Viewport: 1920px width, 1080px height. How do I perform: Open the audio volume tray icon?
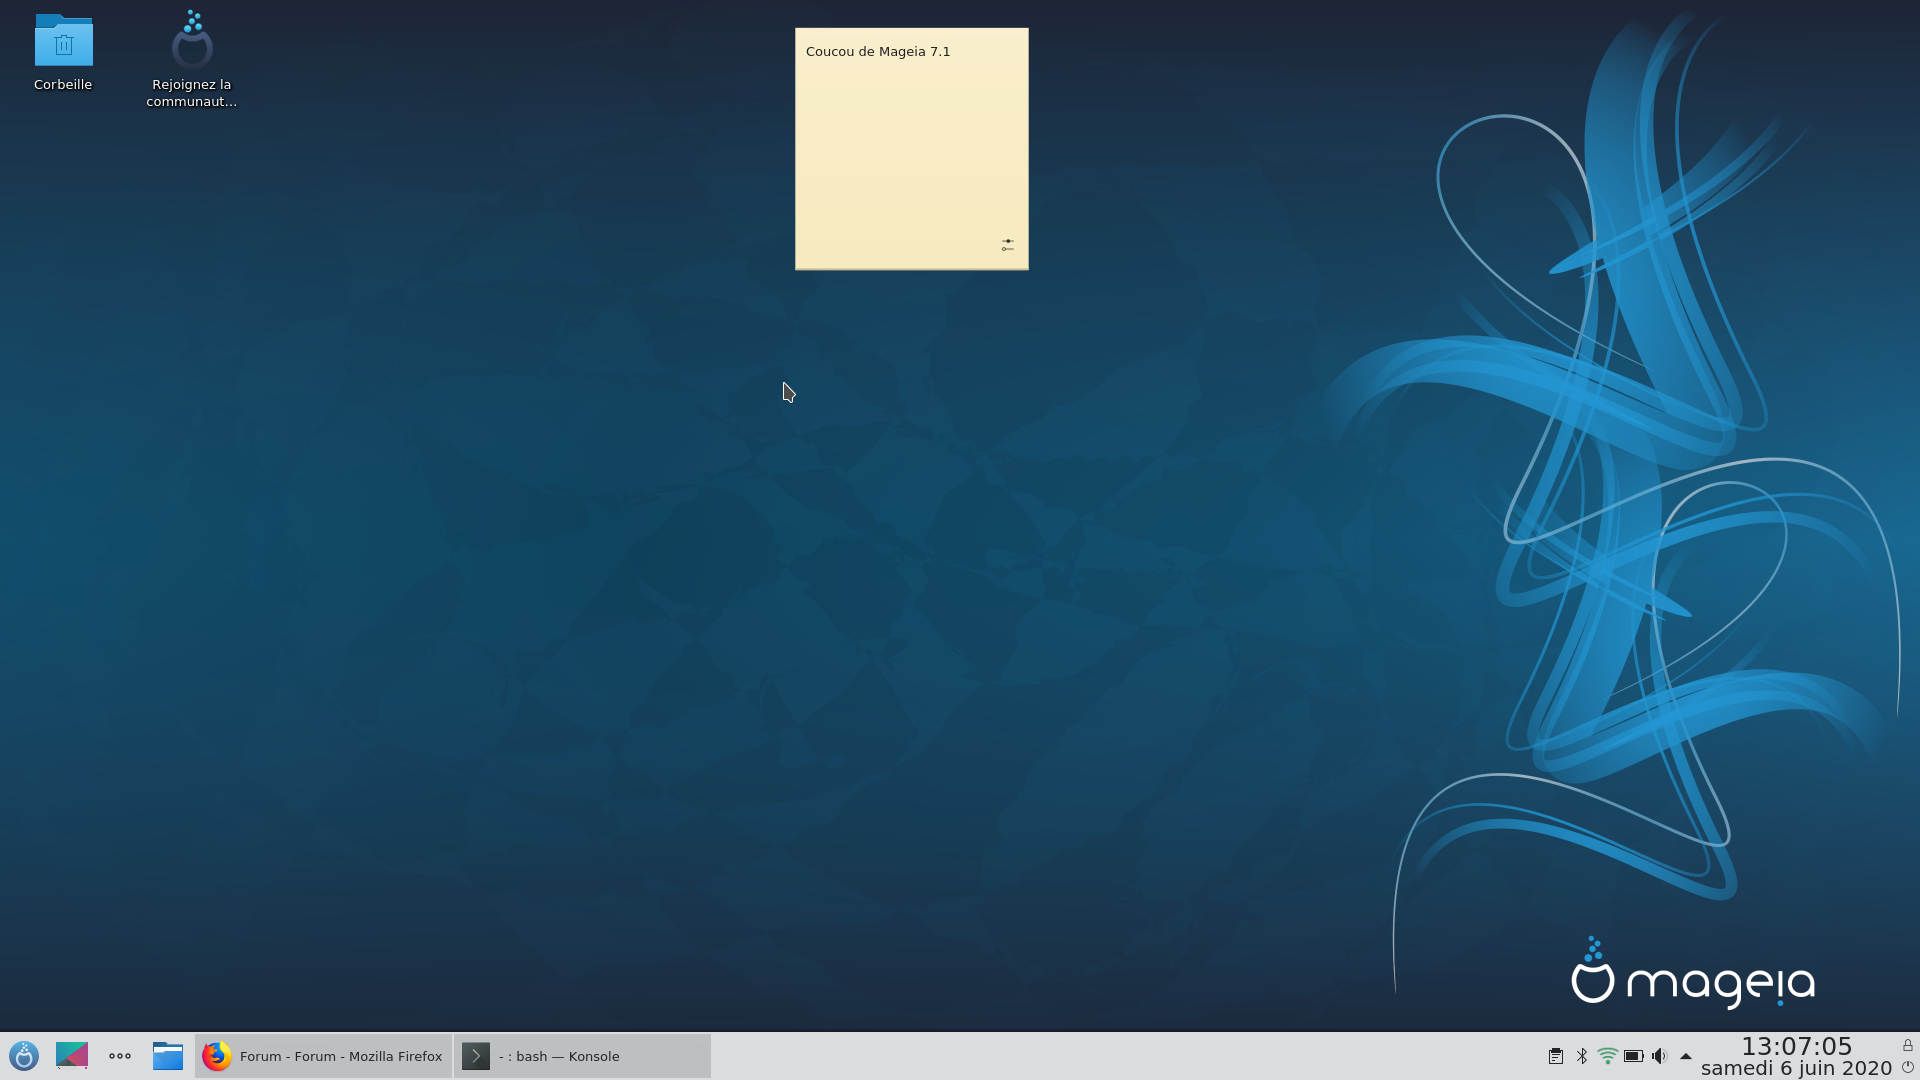[x=1660, y=1056]
